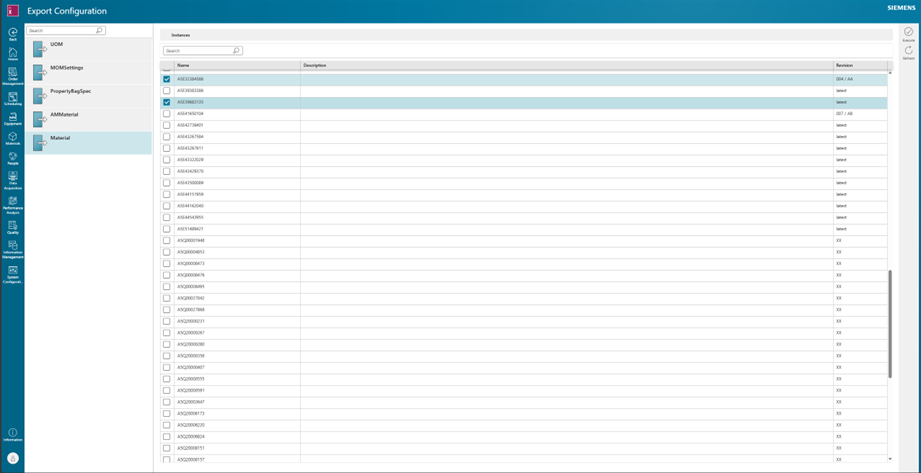The width and height of the screenshot is (921, 473).
Task: Select the UOM entity in the list
Action: (89, 48)
